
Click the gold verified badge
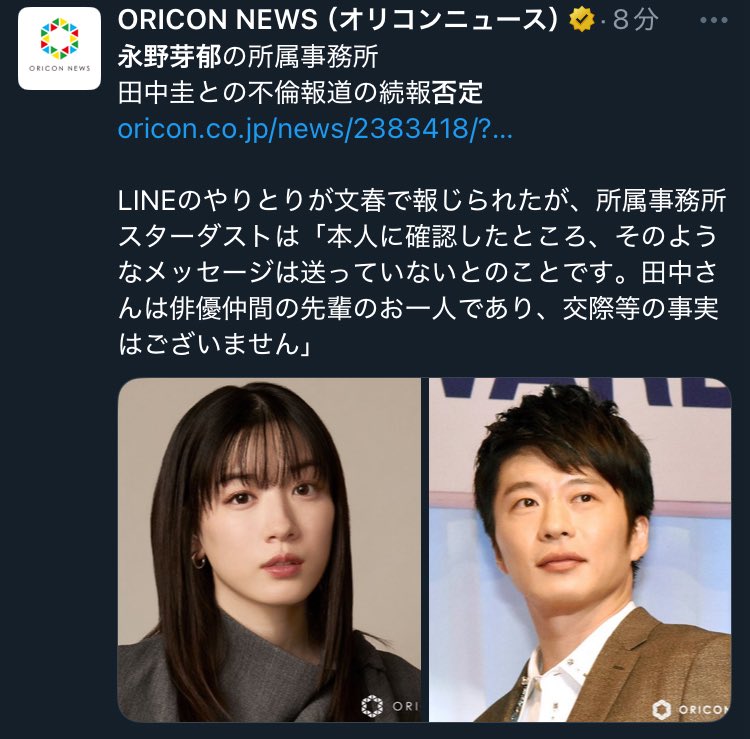pyautogui.click(x=581, y=20)
